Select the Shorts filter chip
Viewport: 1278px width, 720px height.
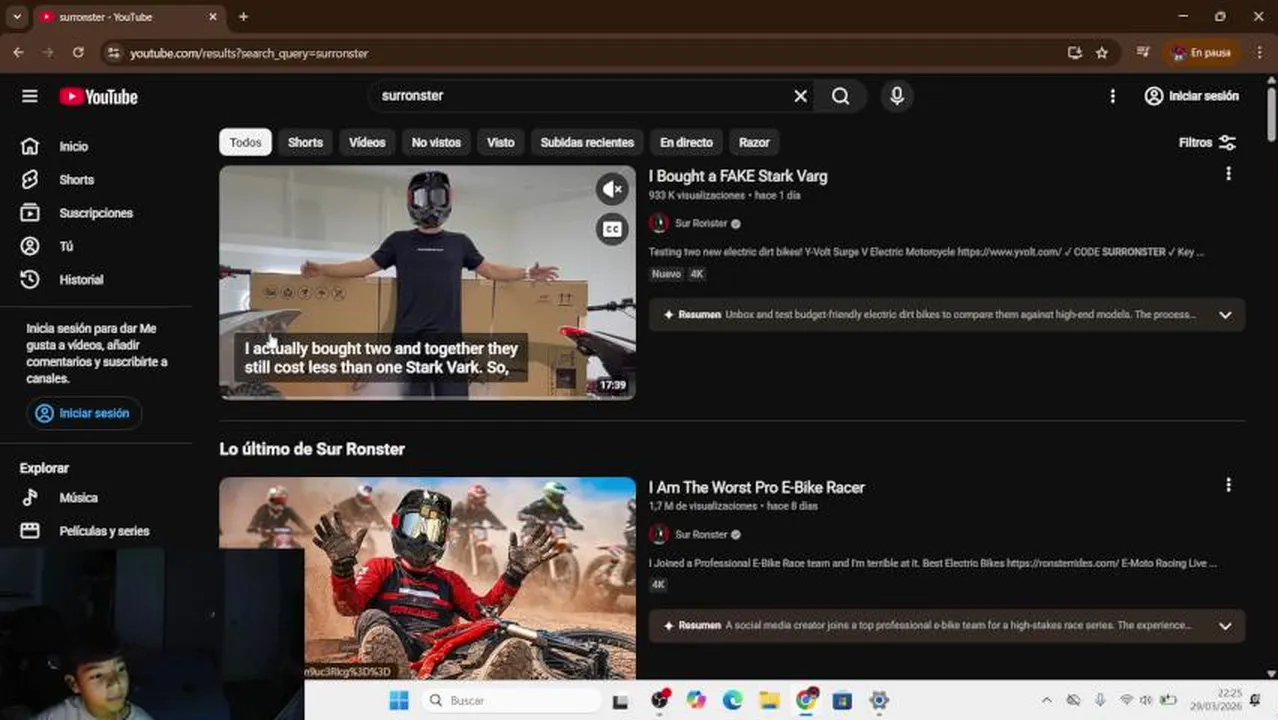pos(305,142)
